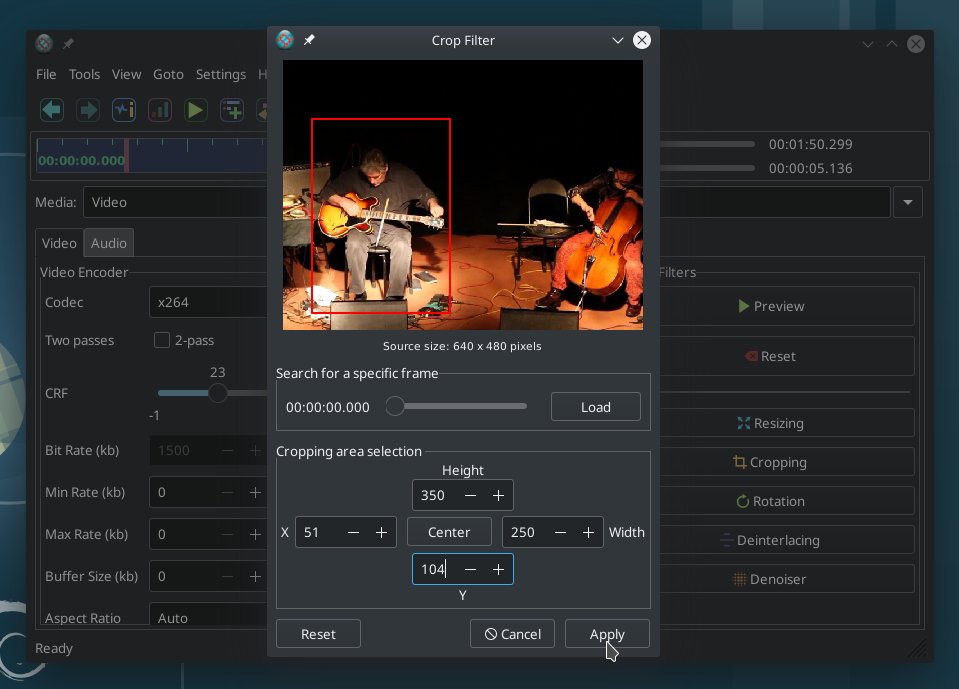
Task: Enable the 2-pass checkbox
Action: pyautogui.click(x=161, y=340)
